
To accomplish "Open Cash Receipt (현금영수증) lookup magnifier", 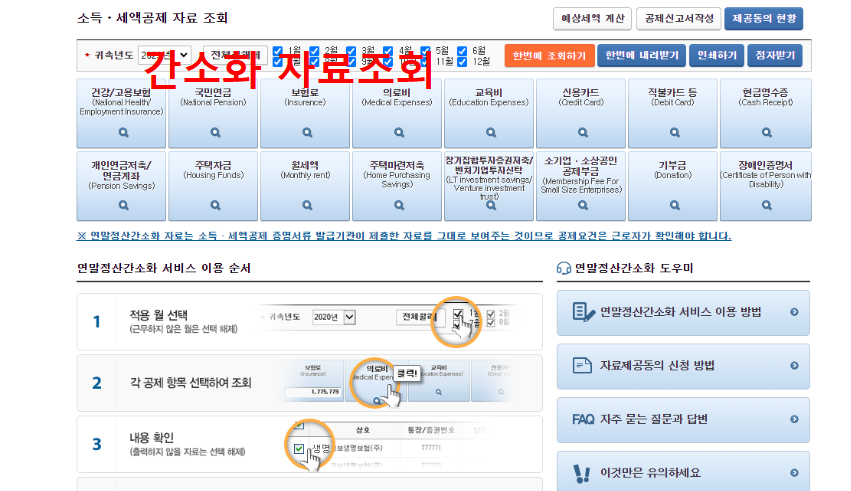I will tap(766, 132).
